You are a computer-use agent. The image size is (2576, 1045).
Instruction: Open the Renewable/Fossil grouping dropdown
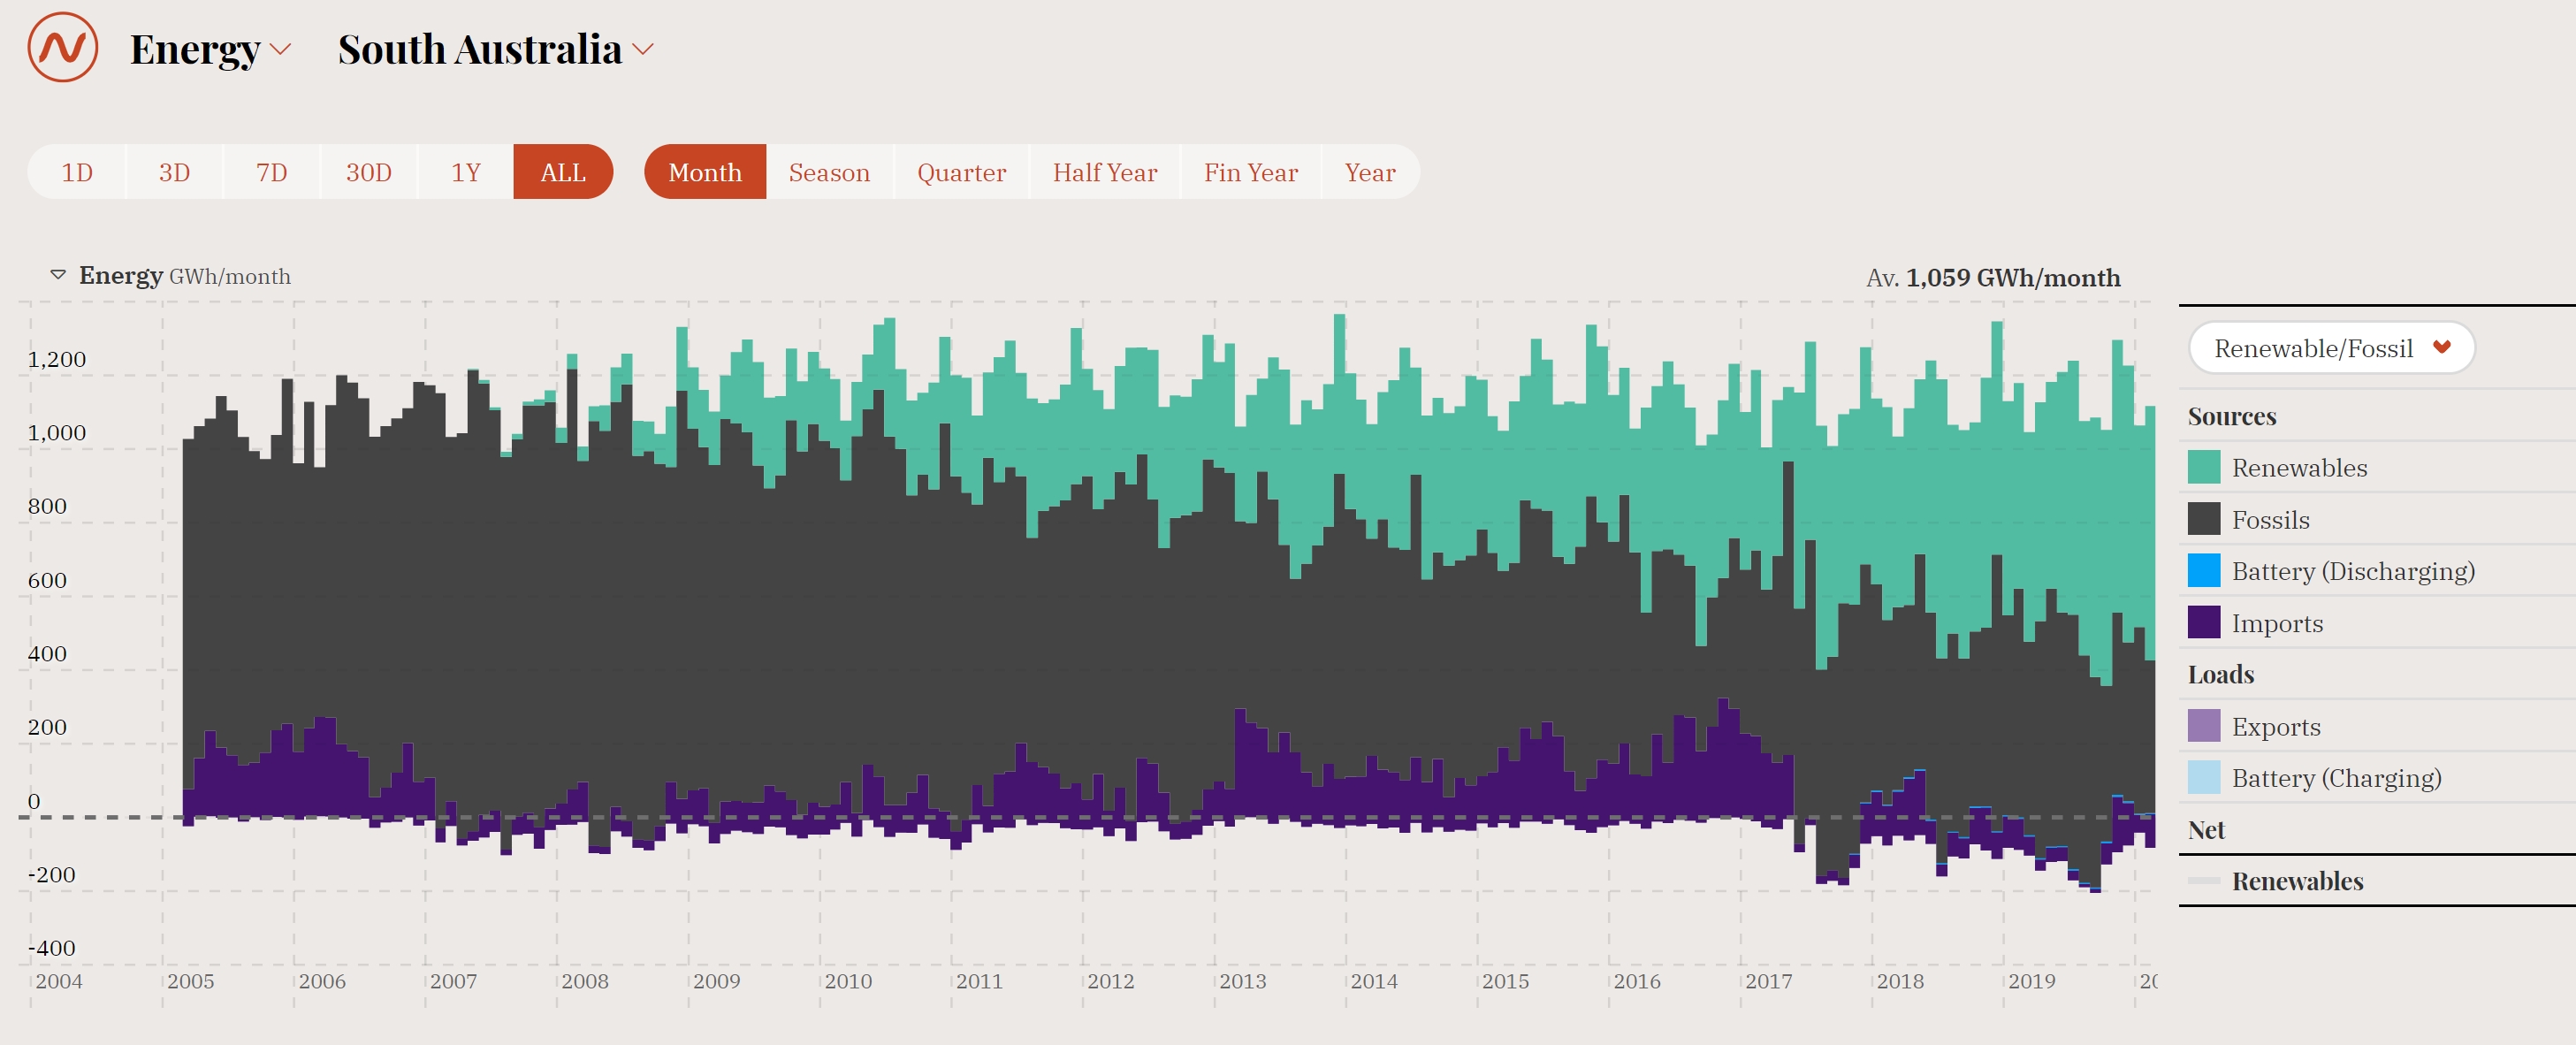pos(2331,348)
